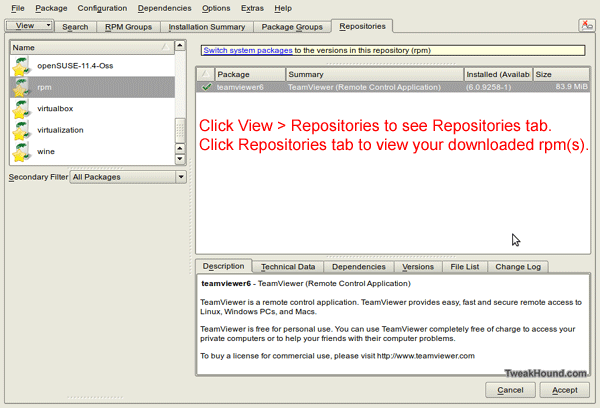The height and width of the screenshot is (408, 600).
Task: Click the Summary column header
Action: click(375, 74)
